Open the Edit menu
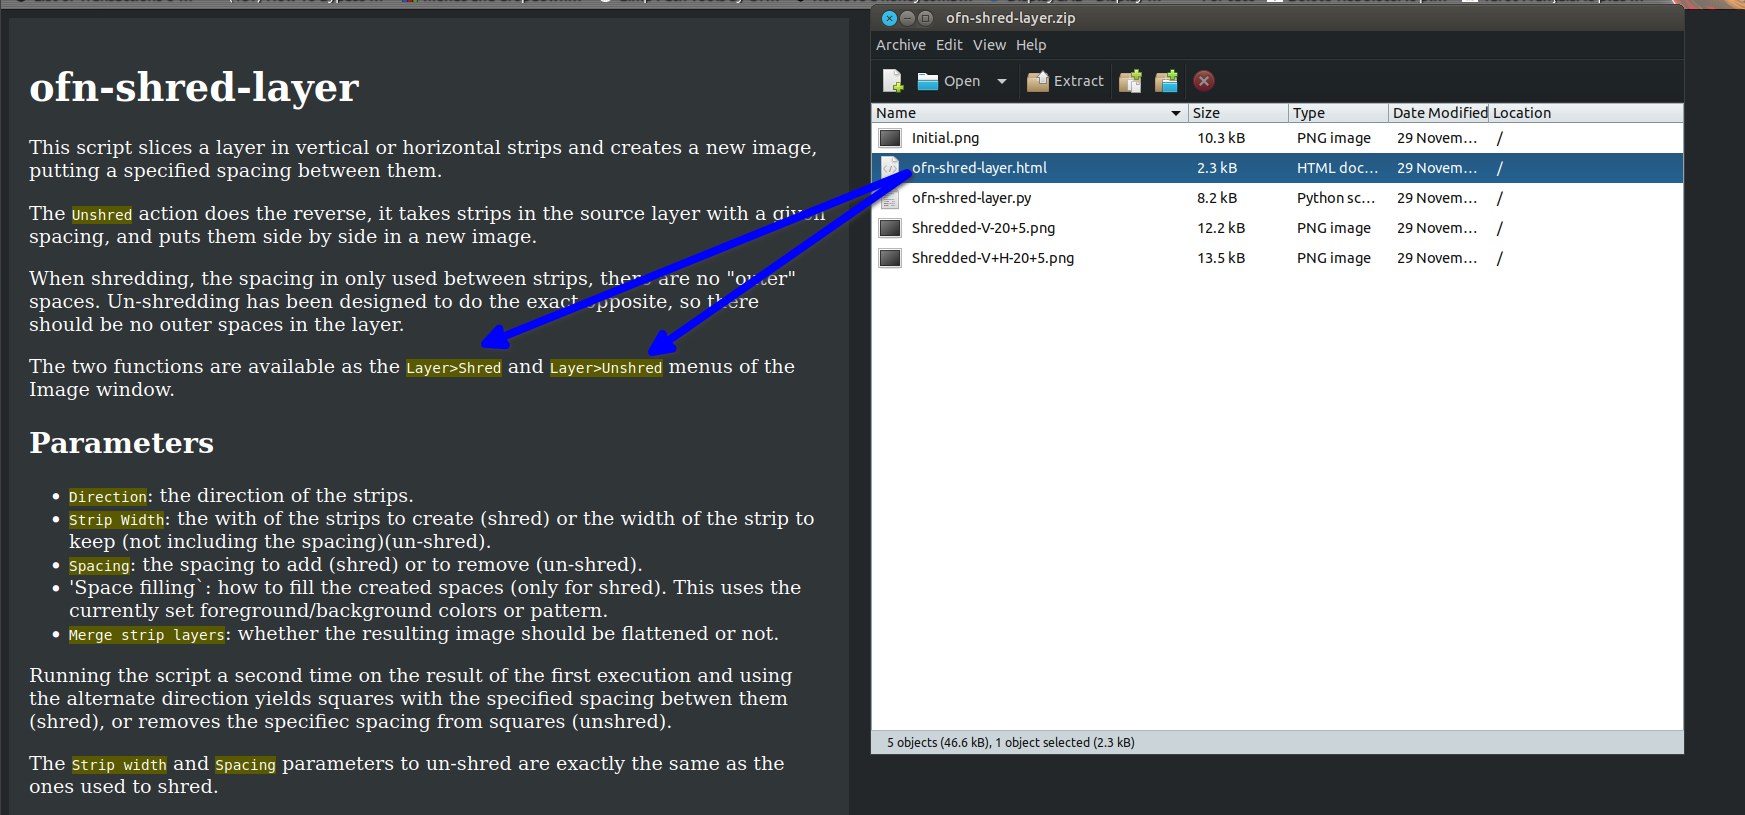This screenshot has width=1745, height=815. [949, 45]
